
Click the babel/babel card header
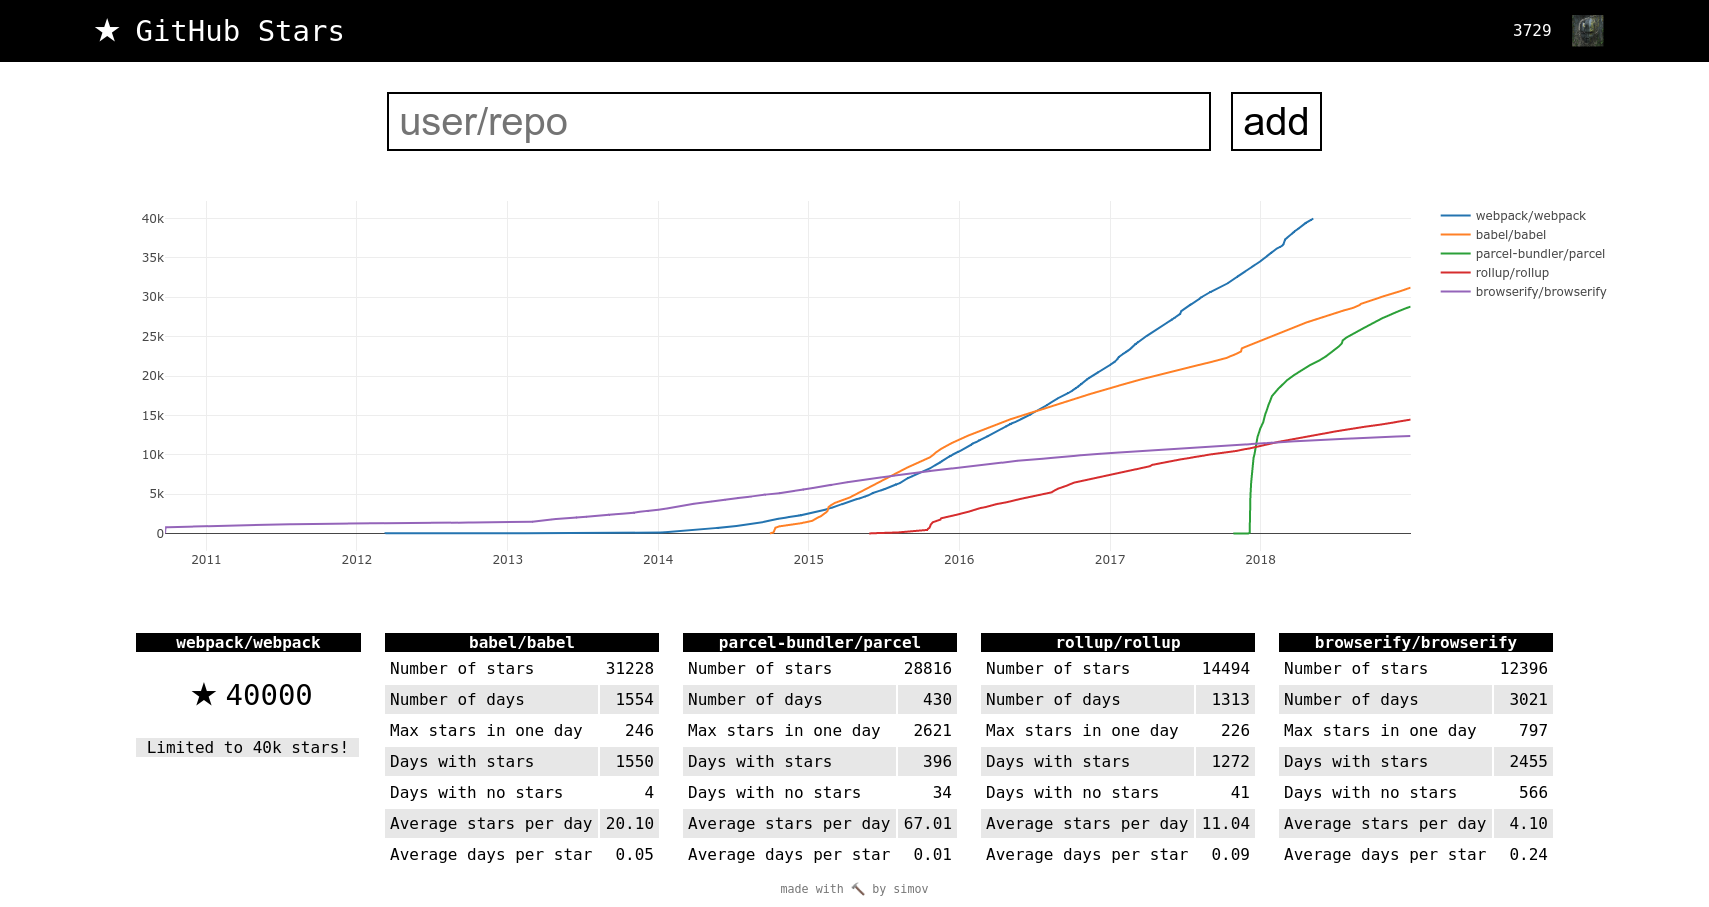point(522,643)
